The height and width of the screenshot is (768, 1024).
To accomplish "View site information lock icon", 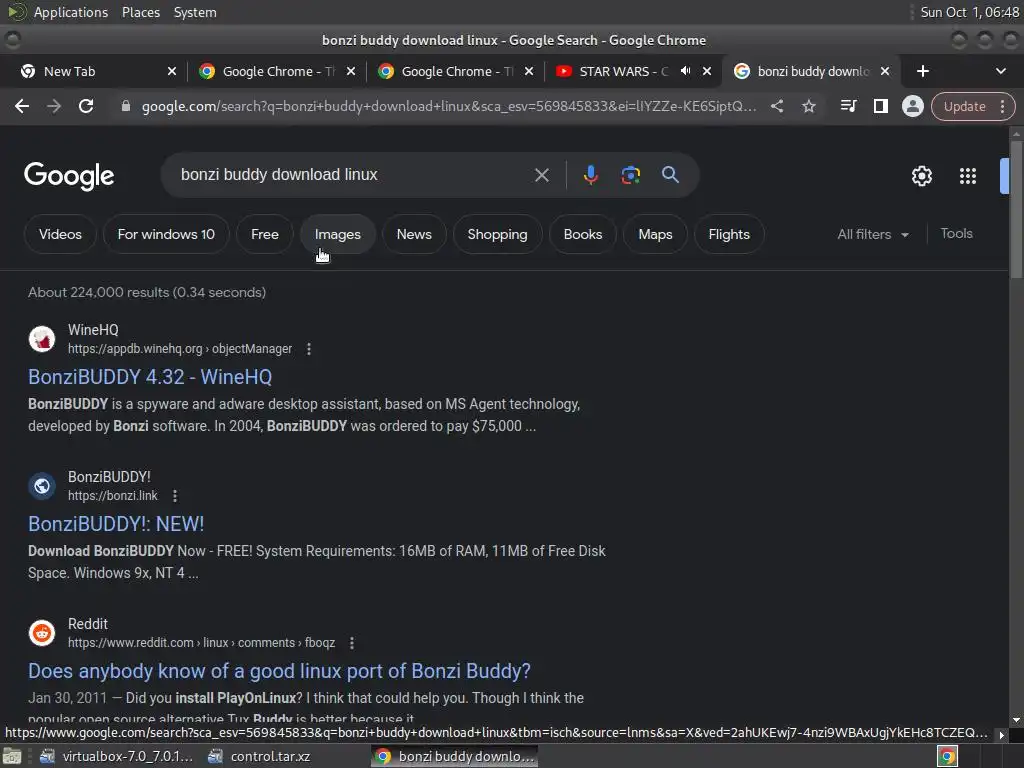I will click(126, 106).
